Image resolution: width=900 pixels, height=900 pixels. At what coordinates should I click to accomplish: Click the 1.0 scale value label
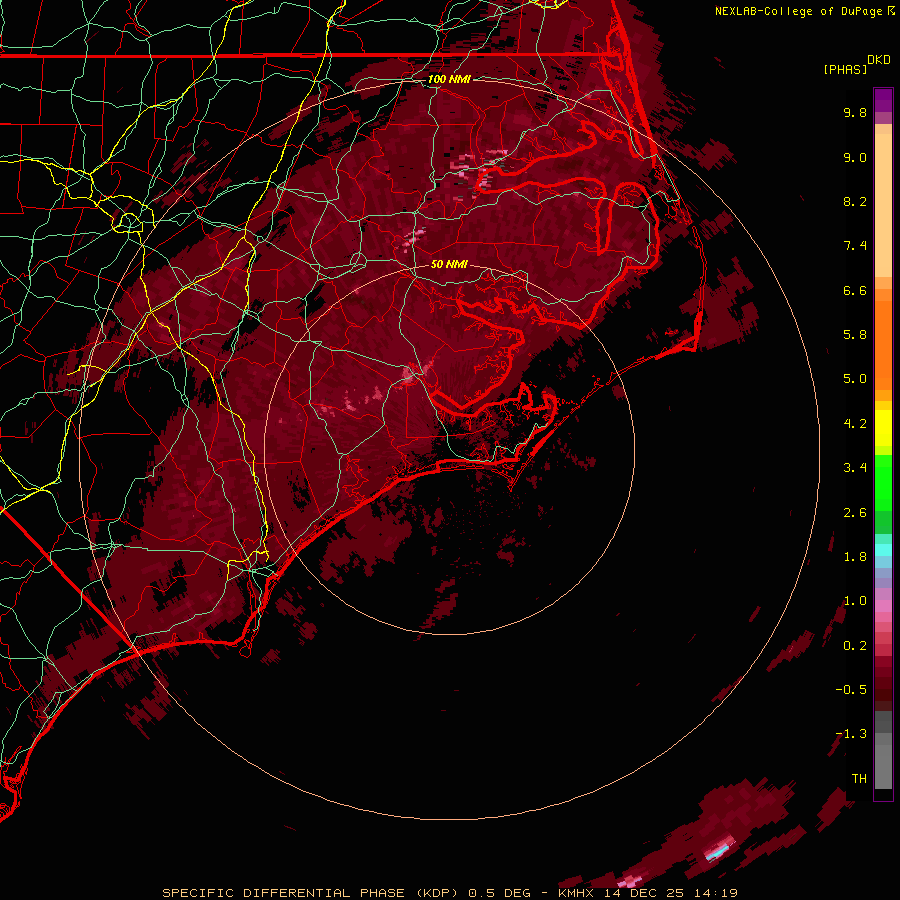point(855,601)
